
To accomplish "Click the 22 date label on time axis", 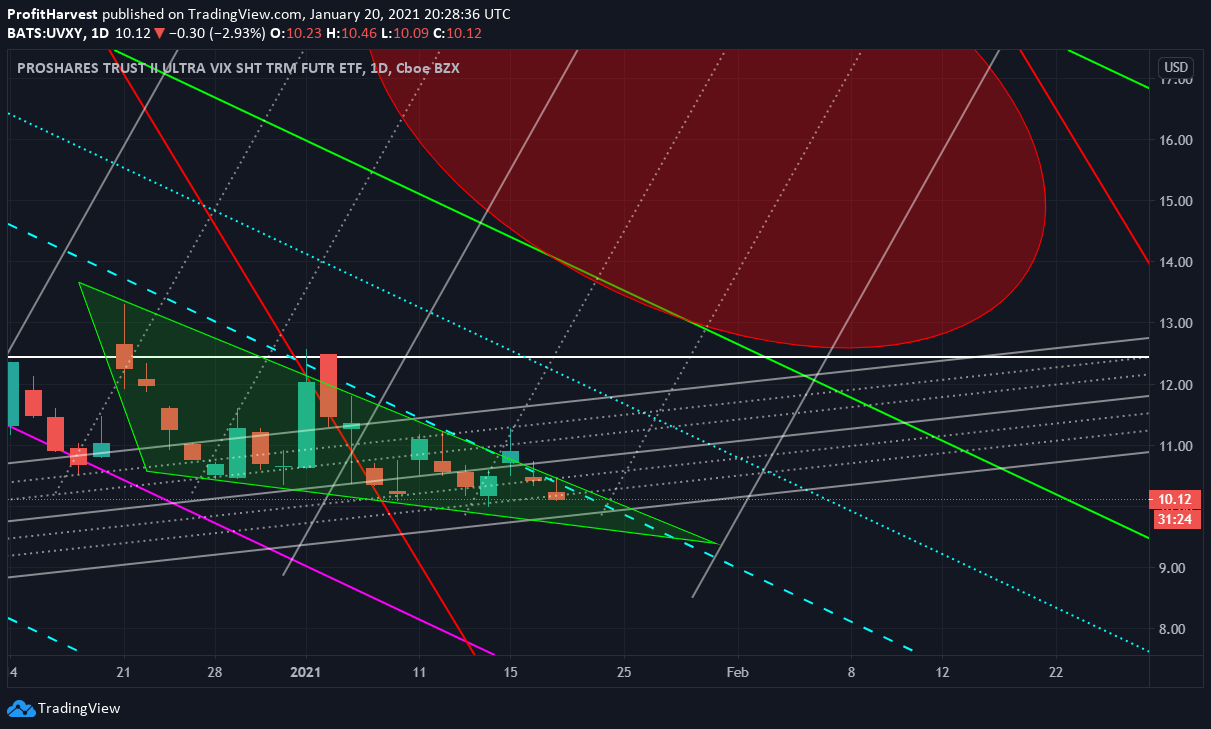I will point(1056,672).
